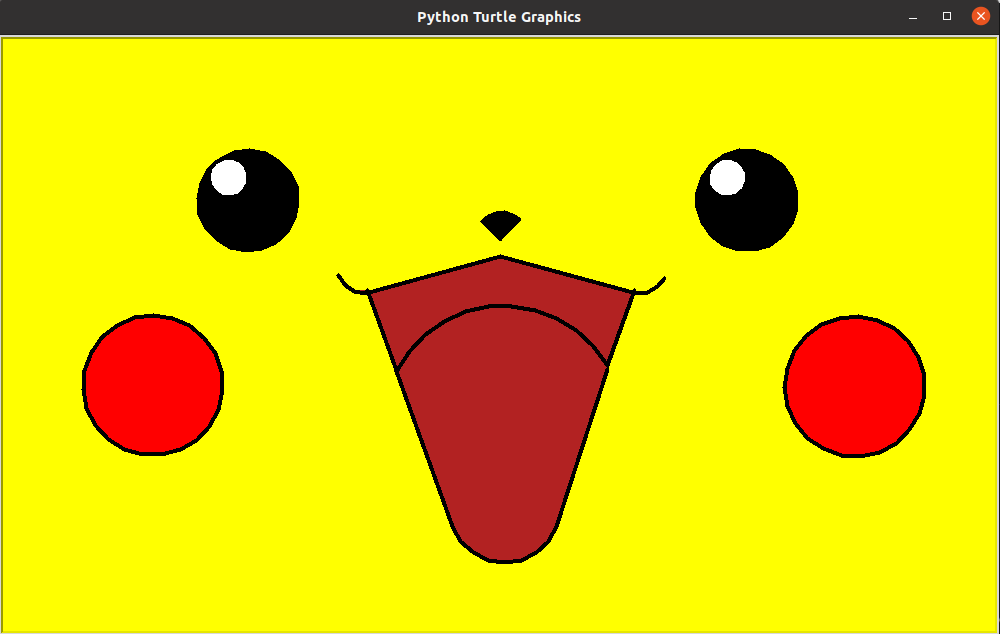Maximize the Python Turtle Graphics window
The image size is (1000, 634).
click(947, 17)
